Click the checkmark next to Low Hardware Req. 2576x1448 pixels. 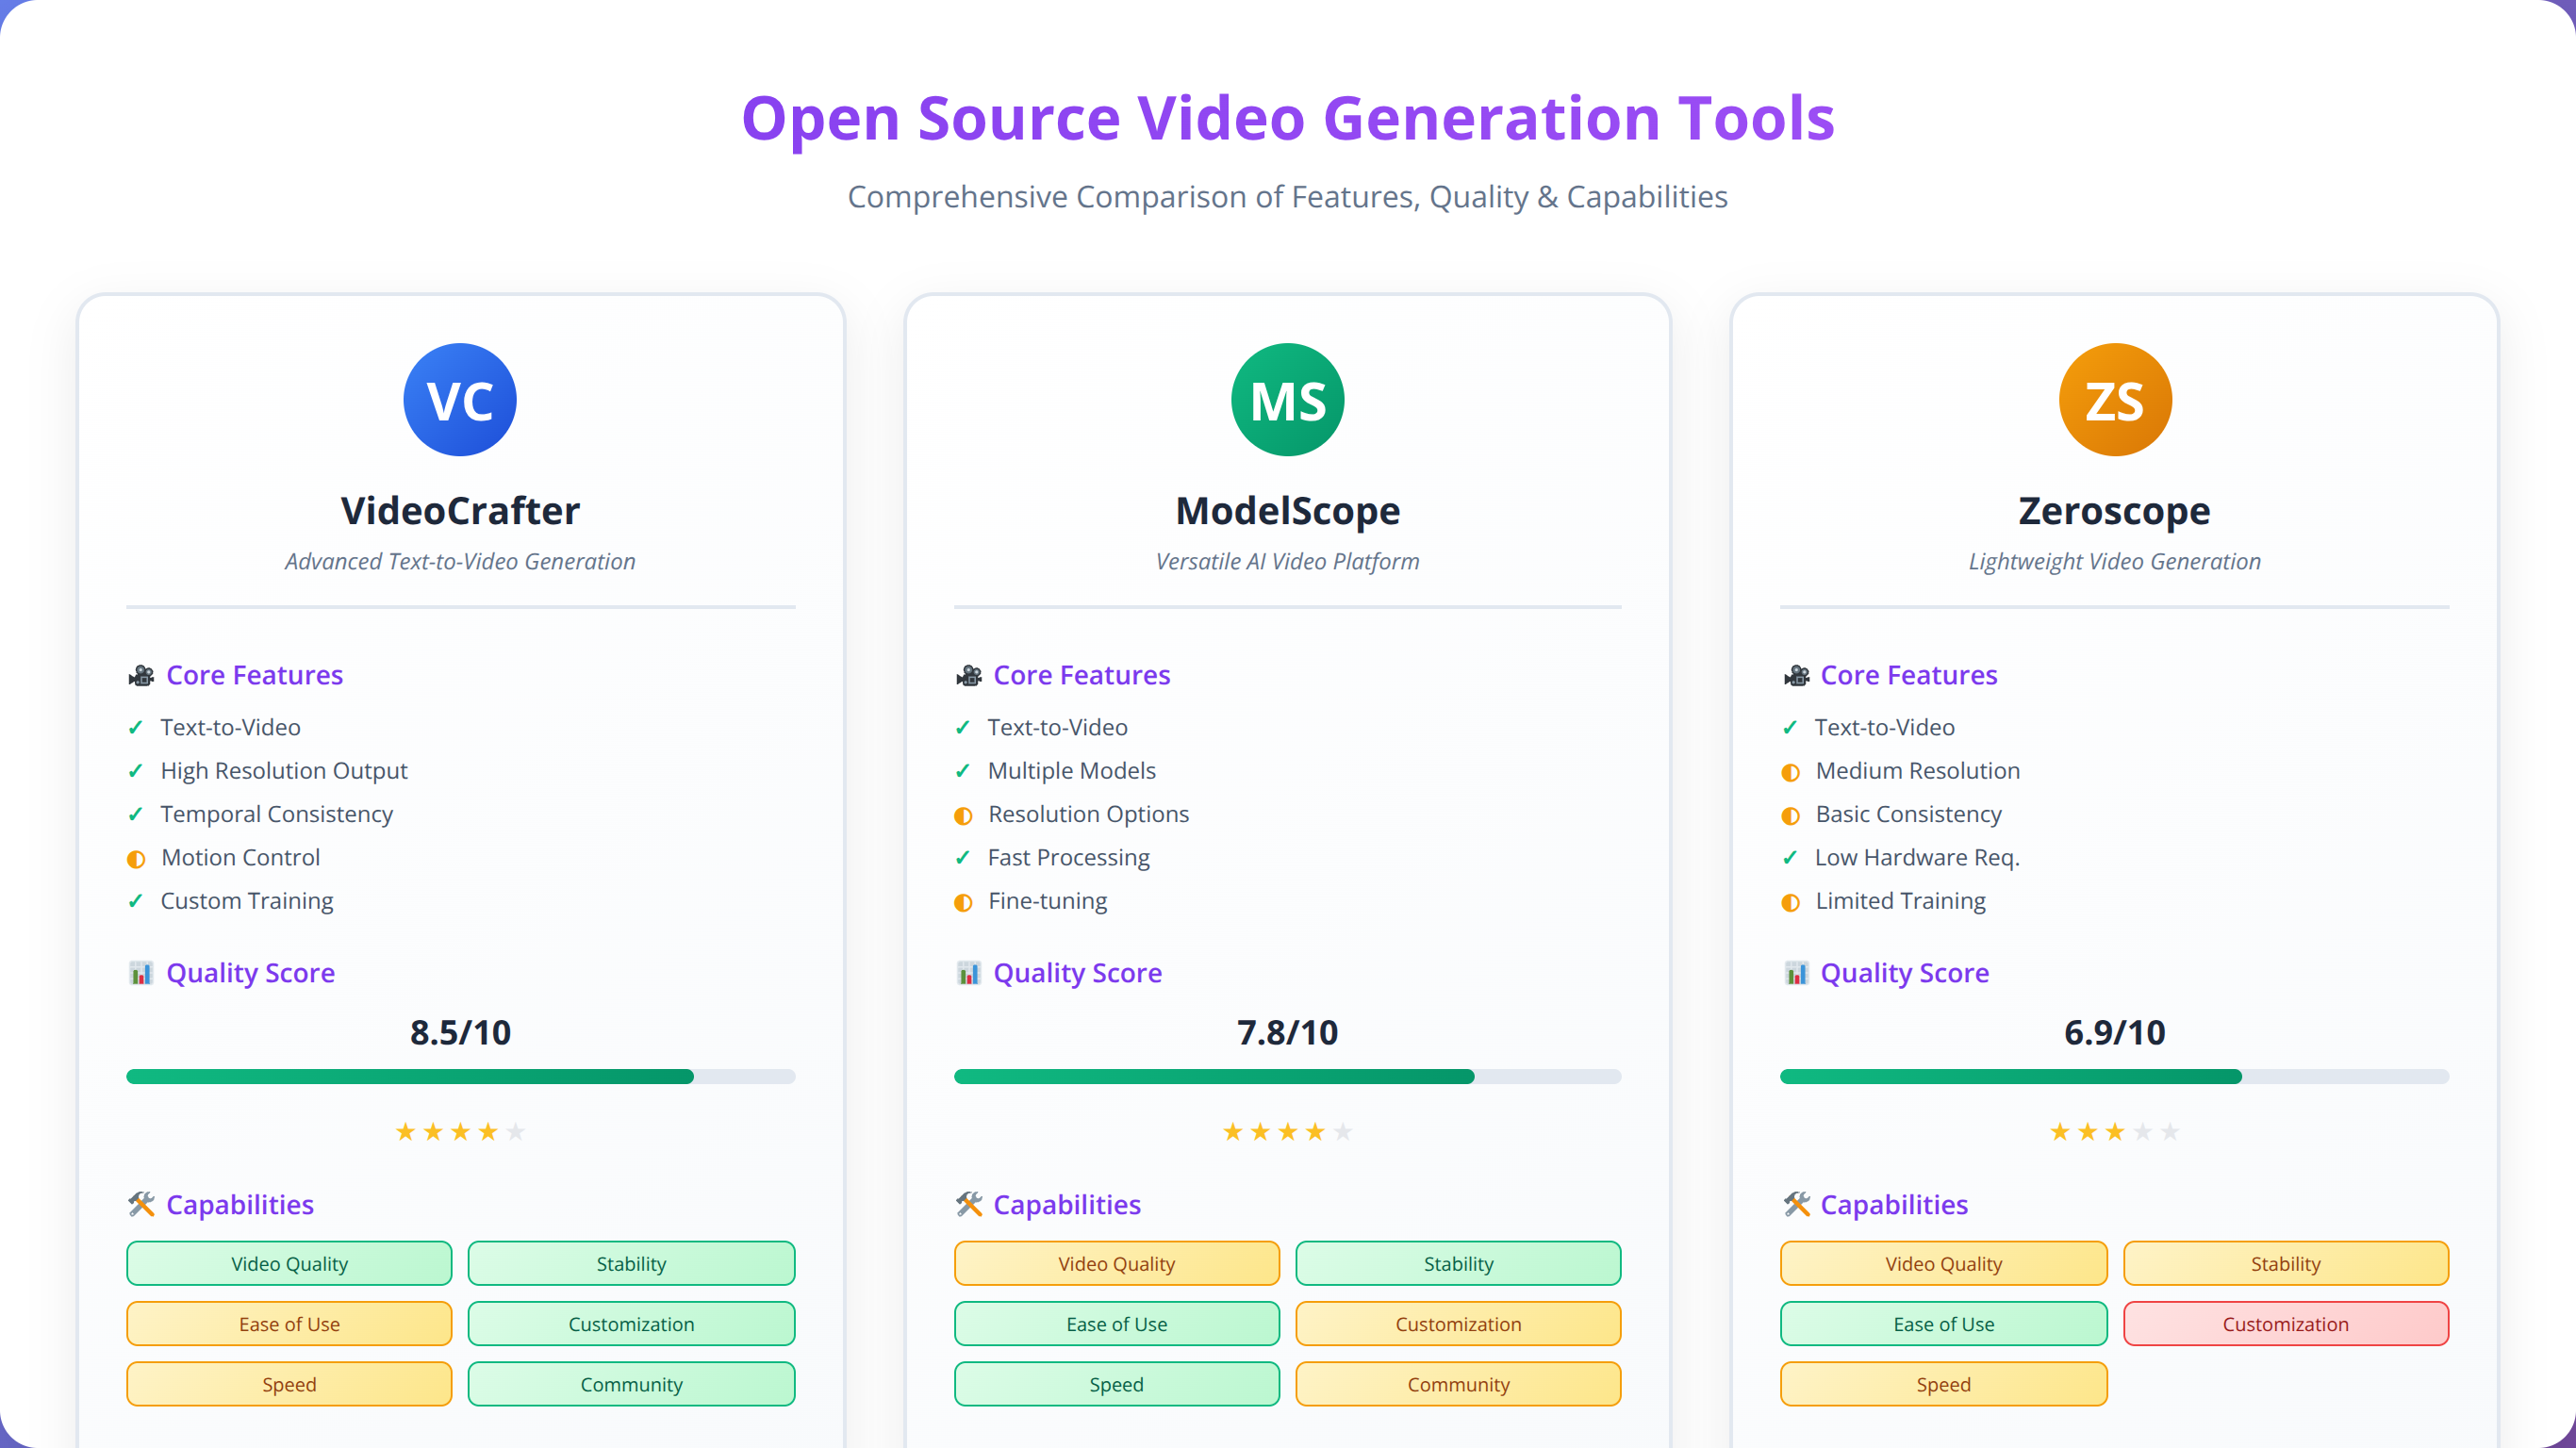click(1790, 858)
